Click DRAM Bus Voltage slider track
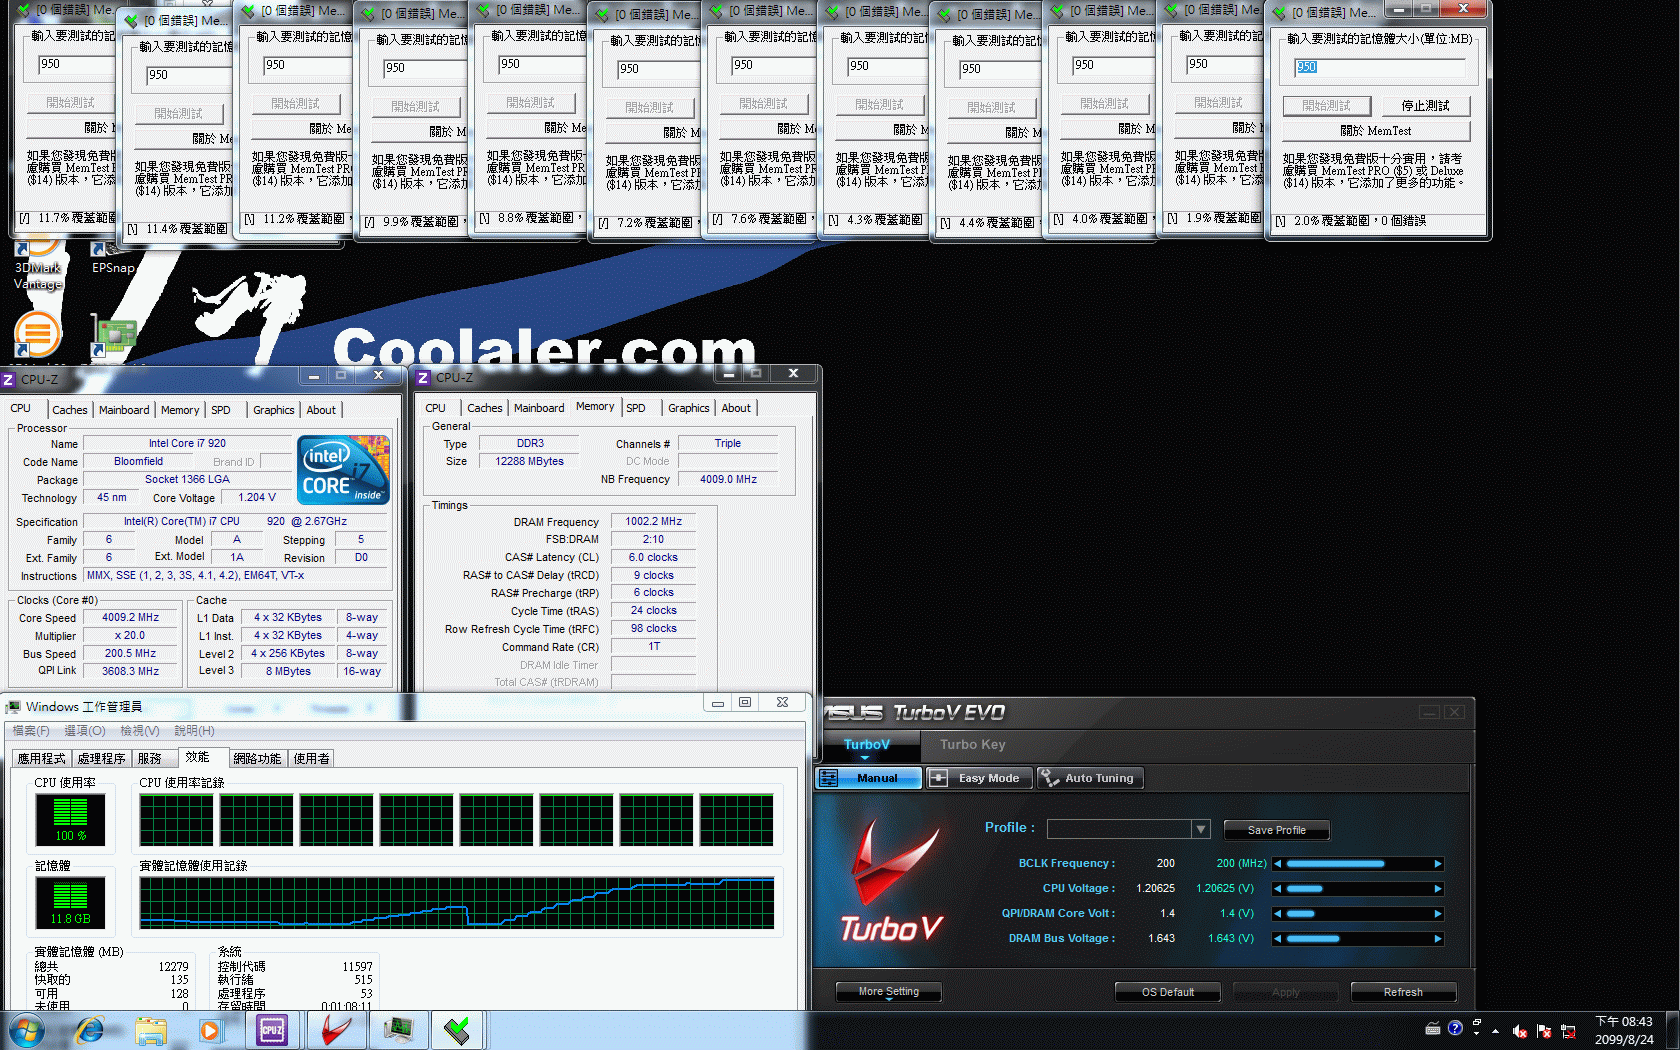 coord(1358,939)
